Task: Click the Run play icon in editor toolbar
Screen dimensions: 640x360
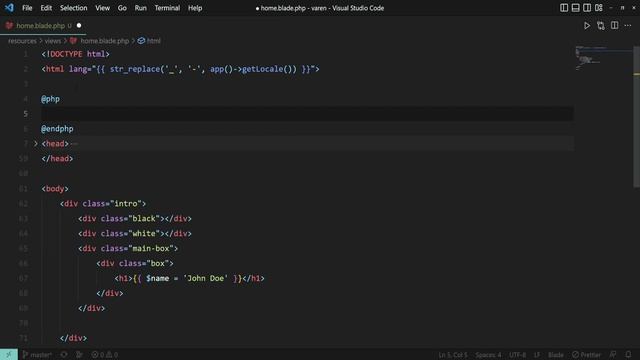Action: 587,26
